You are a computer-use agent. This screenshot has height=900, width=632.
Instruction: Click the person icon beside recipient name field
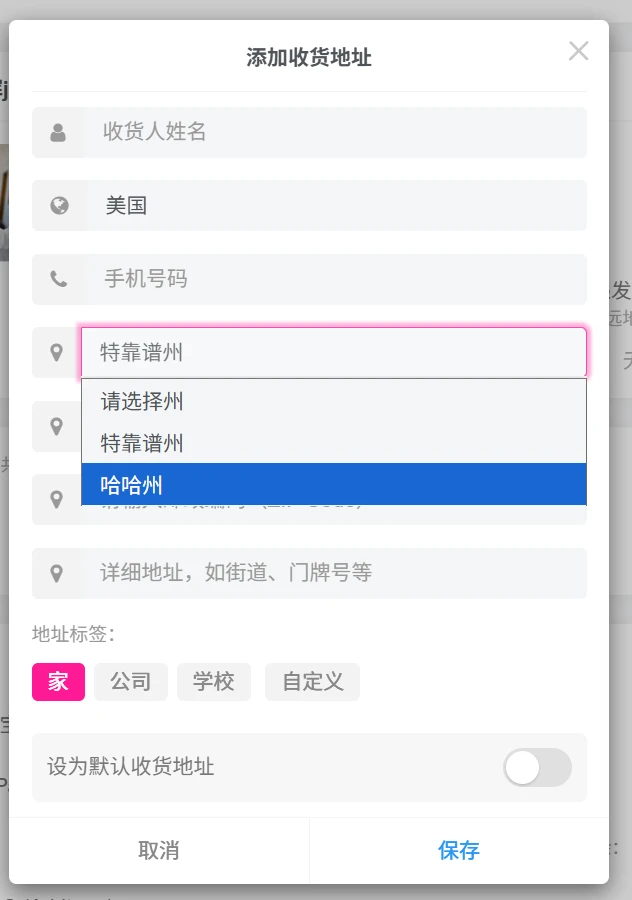pyautogui.click(x=57, y=132)
